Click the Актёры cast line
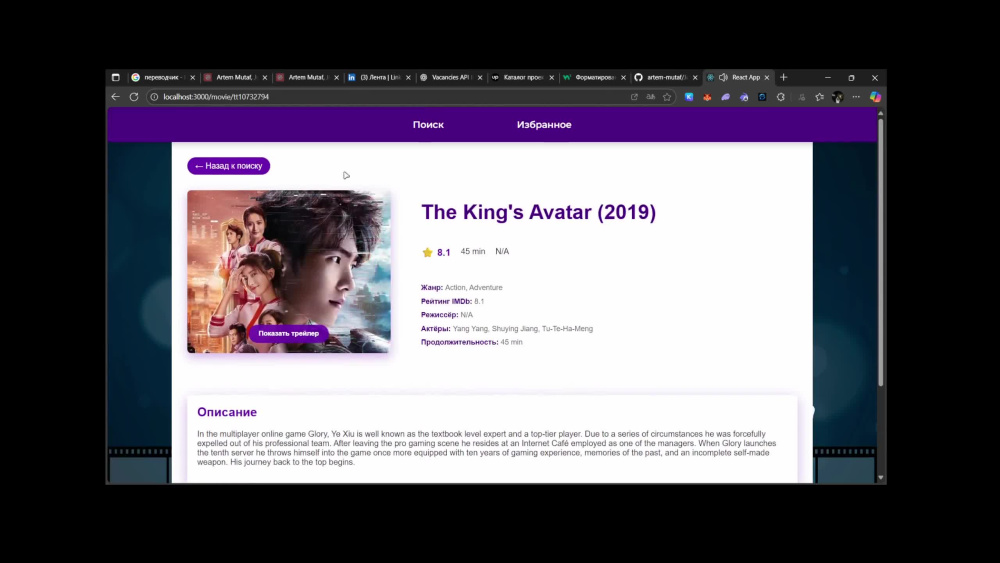This screenshot has width=1000, height=563. 506,328
